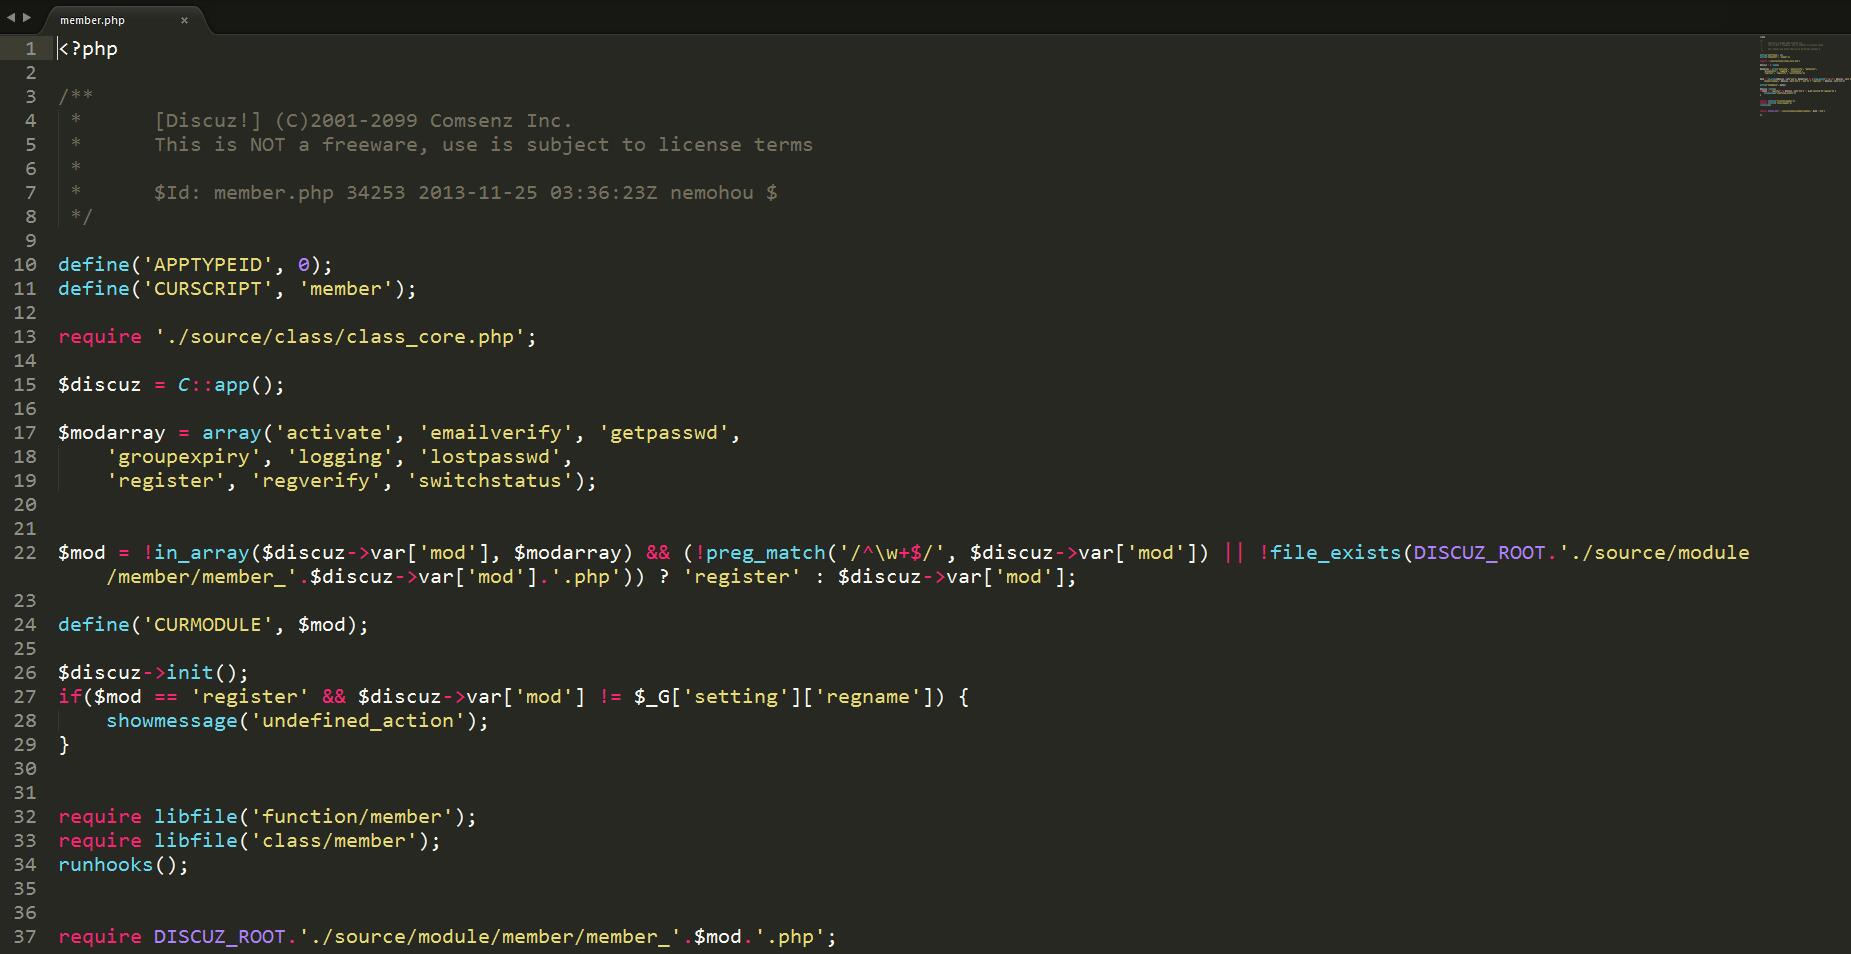This screenshot has height=954, width=1851.
Task: Click the showmessage function call
Action: 172,721
